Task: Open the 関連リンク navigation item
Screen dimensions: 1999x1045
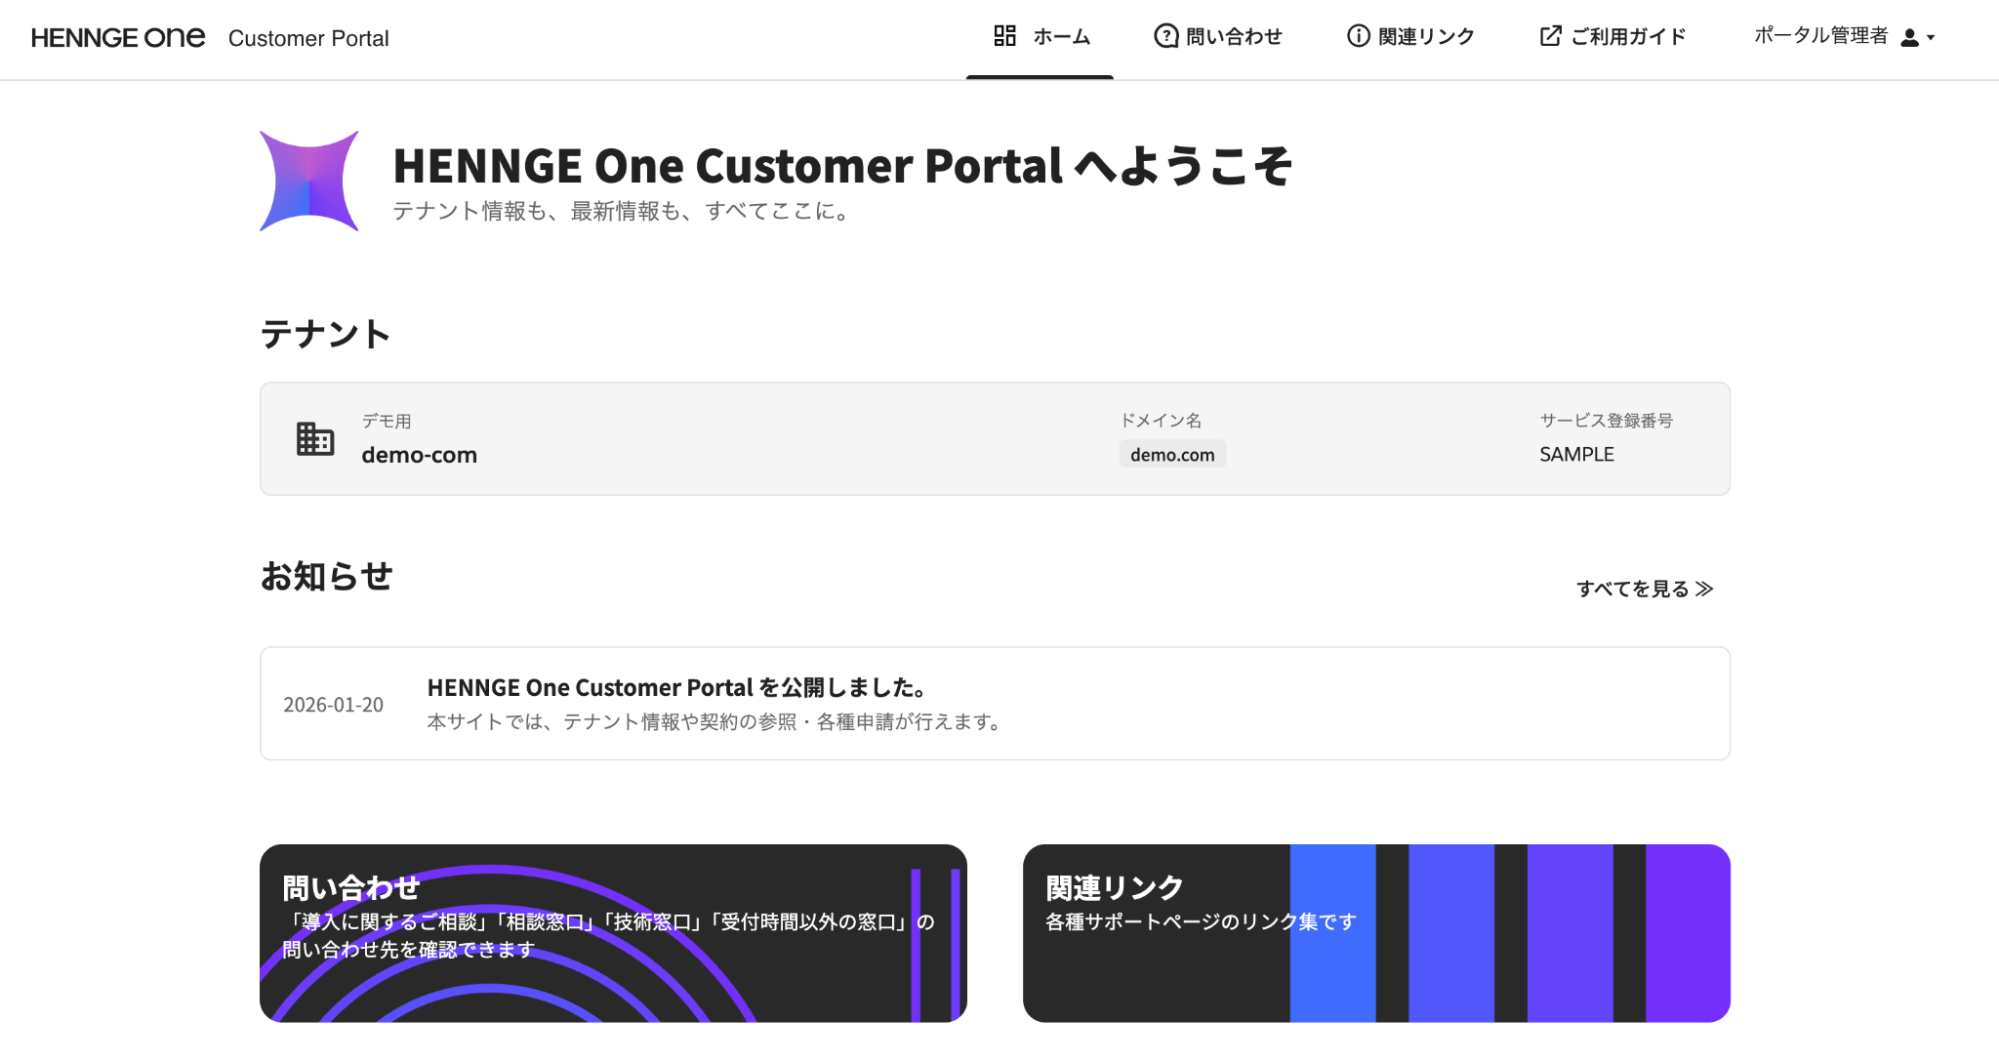Action: (1411, 37)
